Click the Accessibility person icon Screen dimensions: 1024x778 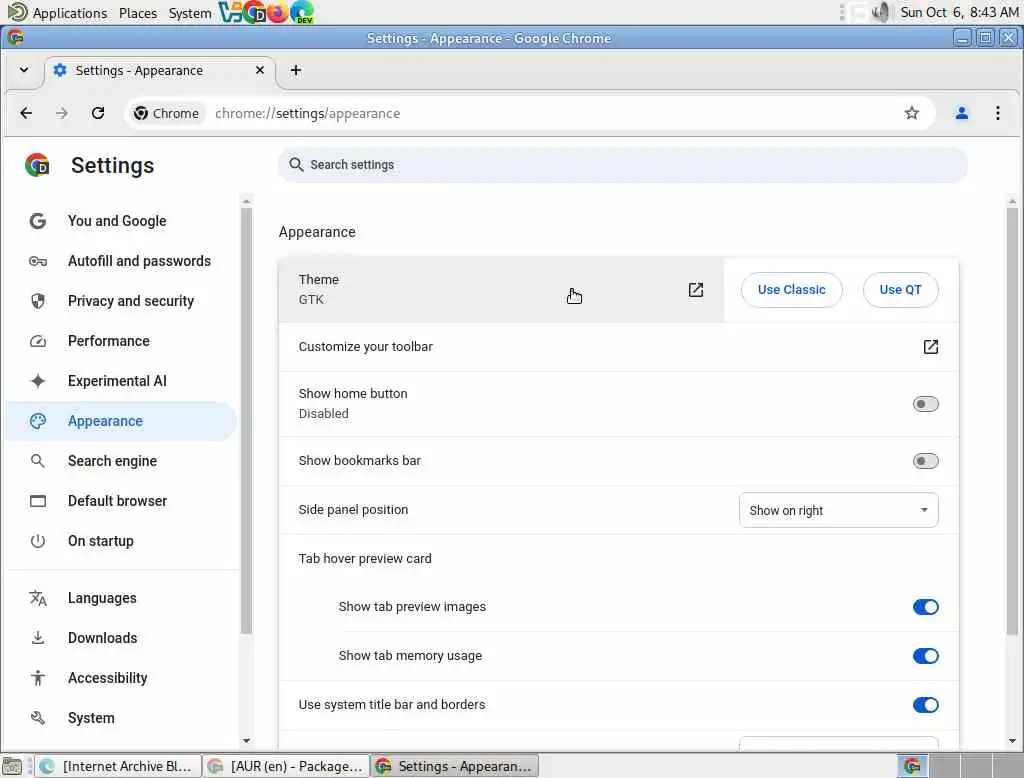click(x=38, y=678)
